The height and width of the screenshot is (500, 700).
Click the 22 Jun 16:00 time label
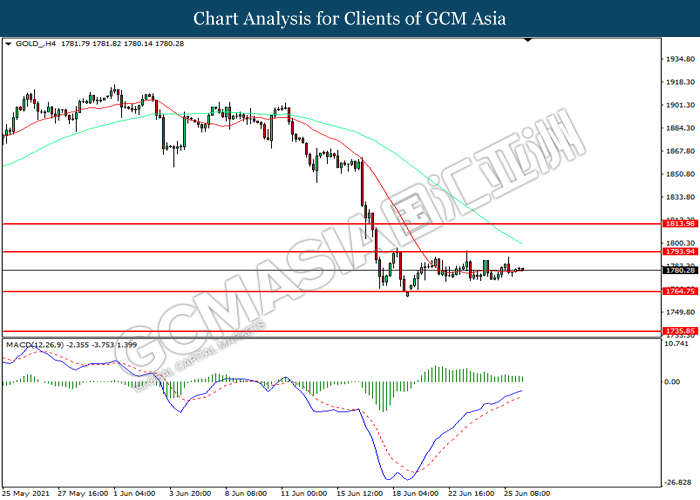[471, 493]
